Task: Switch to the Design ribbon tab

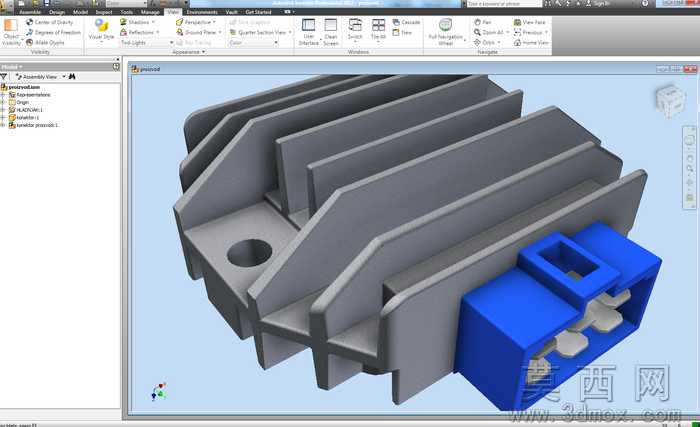Action: pyautogui.click(x=57, y=12)
